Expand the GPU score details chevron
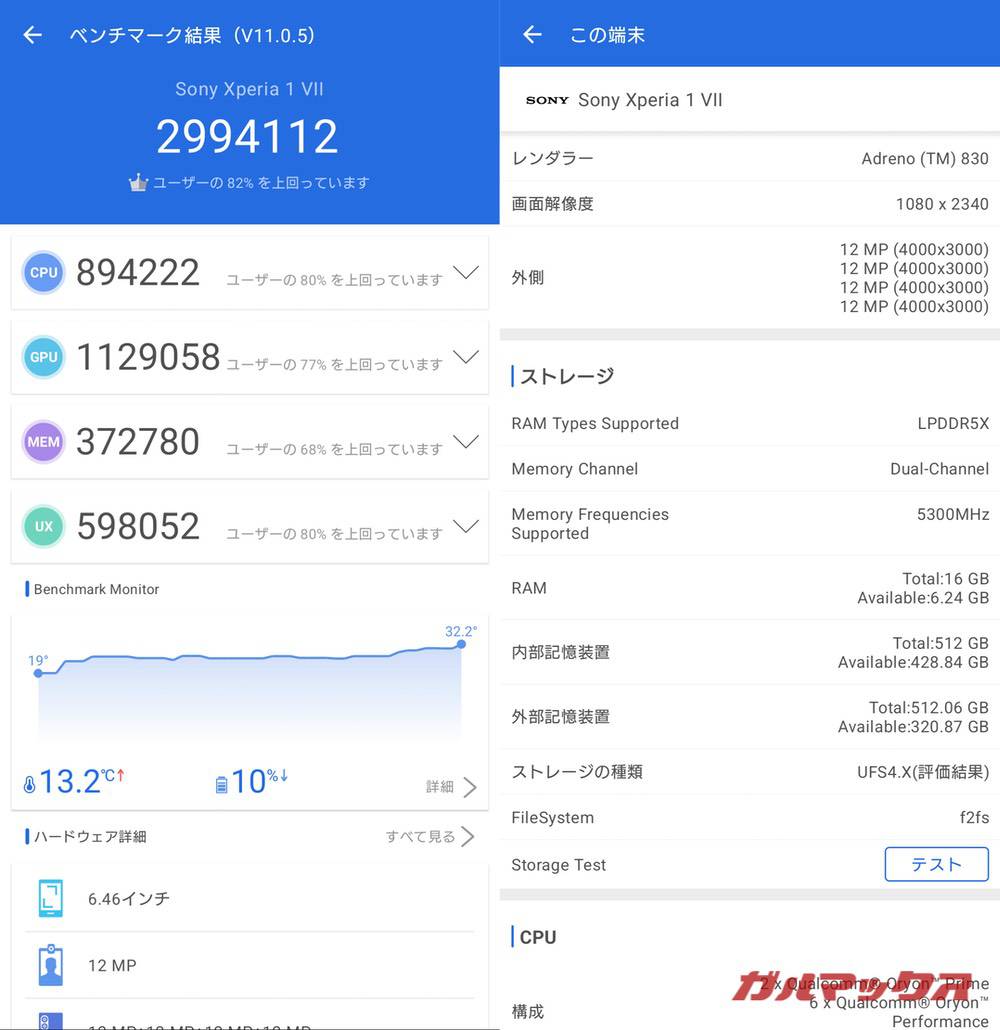This screenshot has width=1000, height=1030. 466,357
